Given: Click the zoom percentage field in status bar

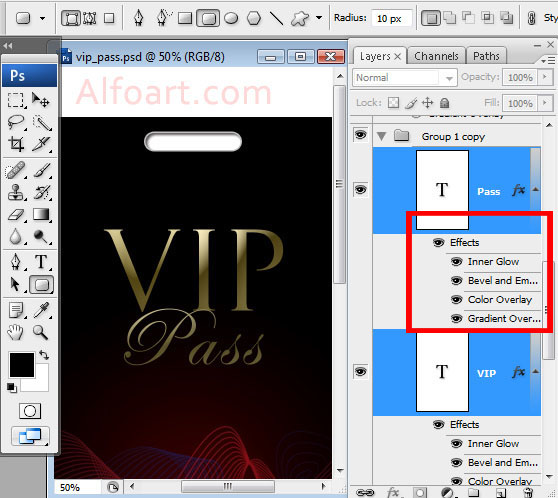Looking at the screenshot, I should [78, 487].
